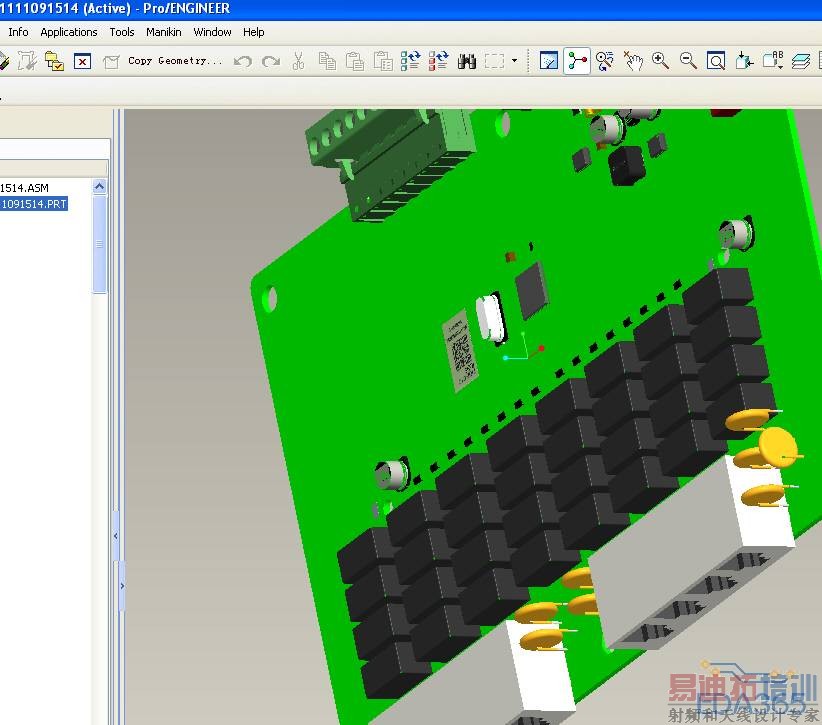This screenshot has width=822, height=725.
Task: Click the model tree scroll up arrow
Action: coord(100,186)
